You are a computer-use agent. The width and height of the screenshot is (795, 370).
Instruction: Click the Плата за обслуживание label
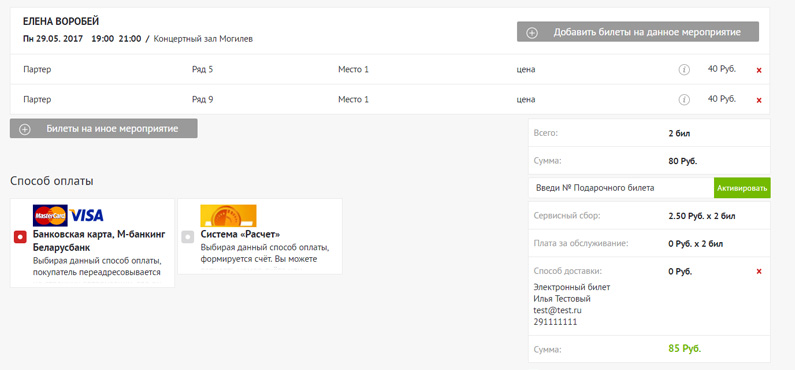coord(581,244)
